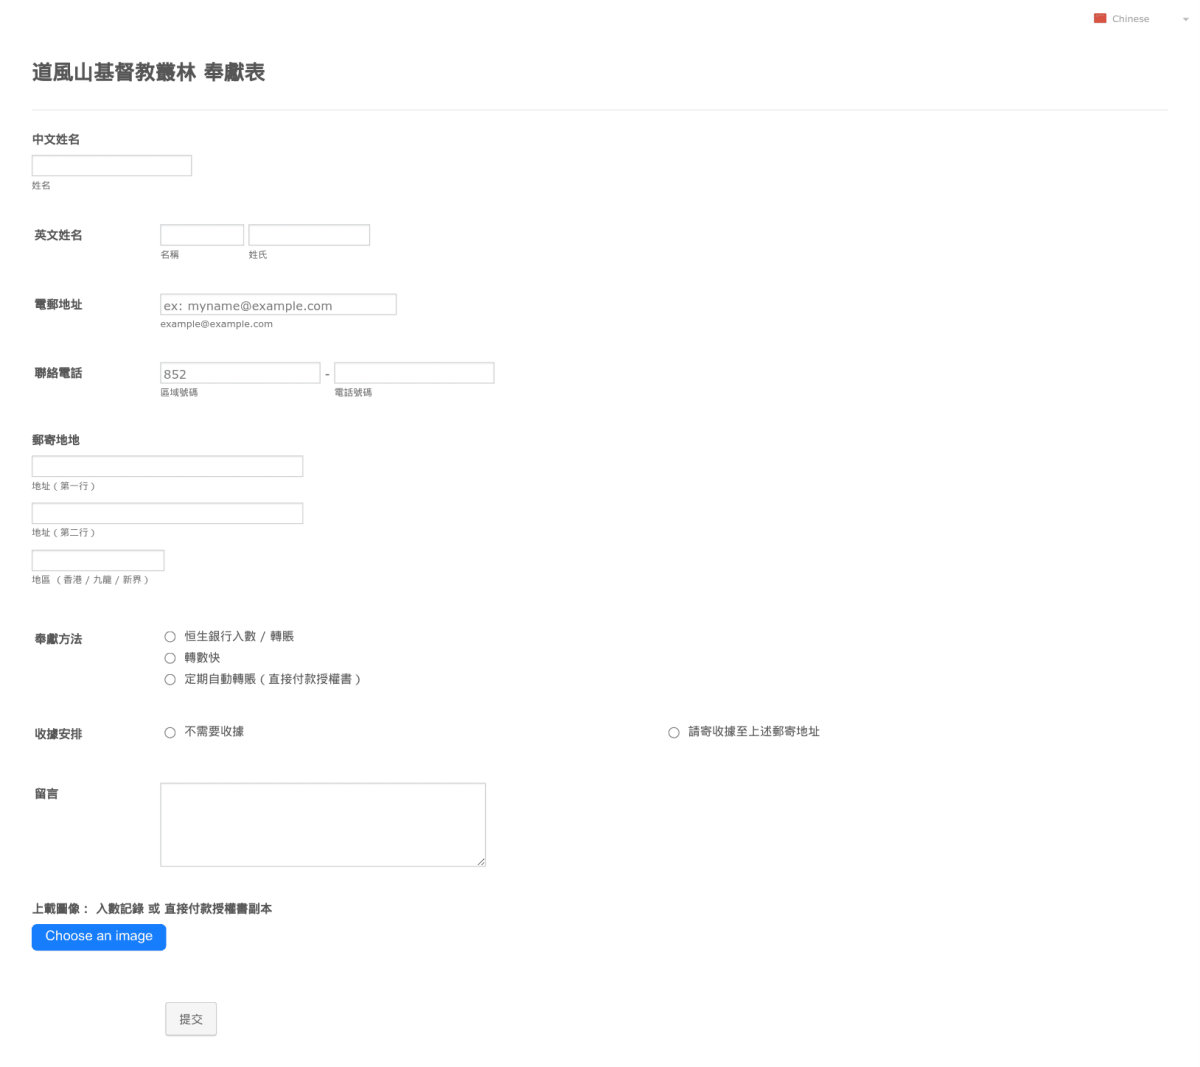1200x1067 pixels.
Task: Click the 電話號碼 phone number field
Action: 413,372
